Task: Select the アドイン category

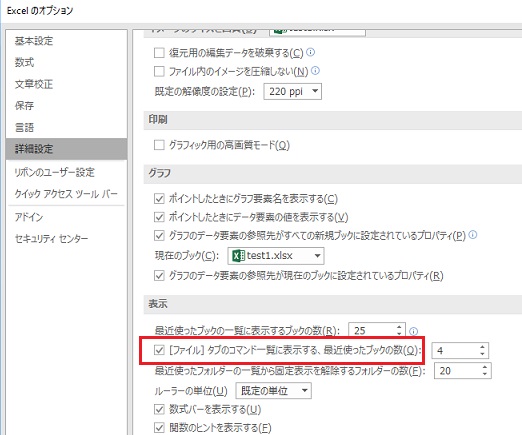Action: pos(29,217)
